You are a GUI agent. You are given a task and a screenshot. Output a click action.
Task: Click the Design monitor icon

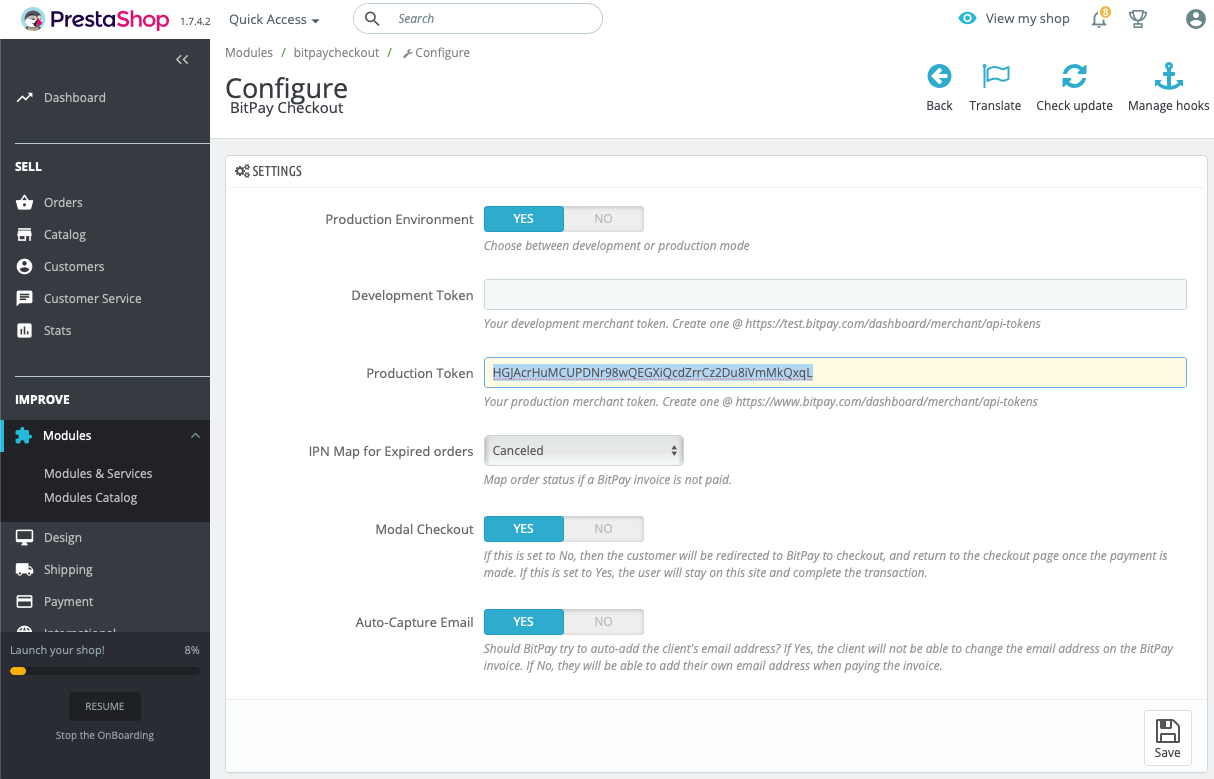tap(24, 538)
